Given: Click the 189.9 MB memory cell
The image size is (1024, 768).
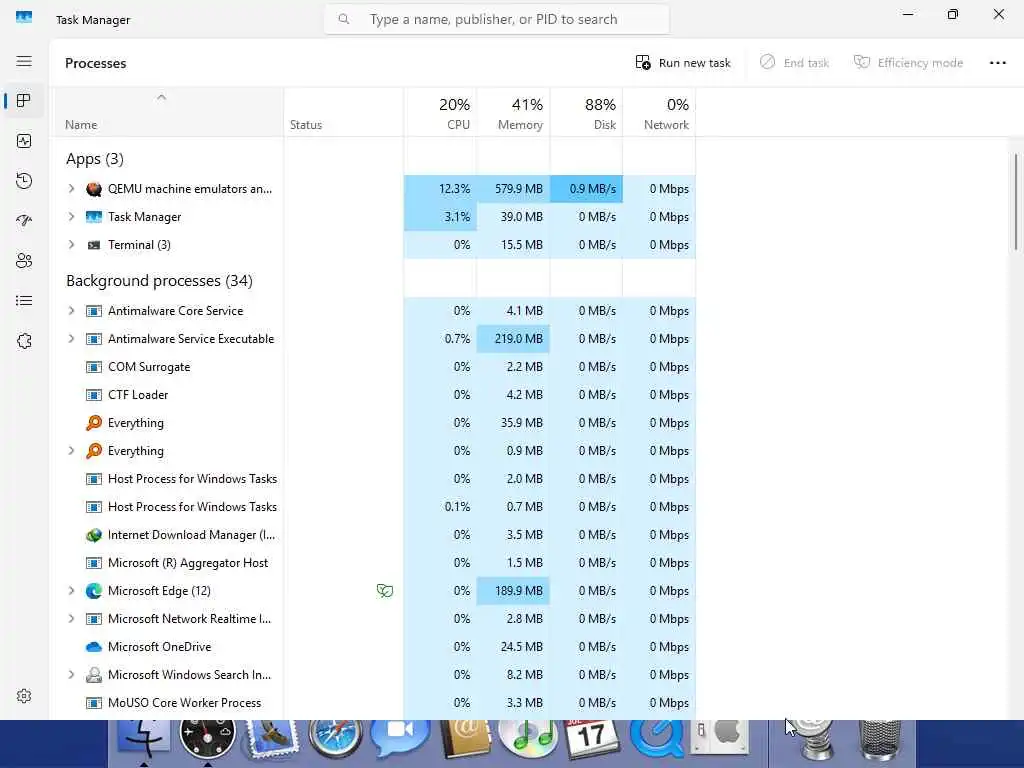Looking at the screenshot, I should [x=513, y=591].
